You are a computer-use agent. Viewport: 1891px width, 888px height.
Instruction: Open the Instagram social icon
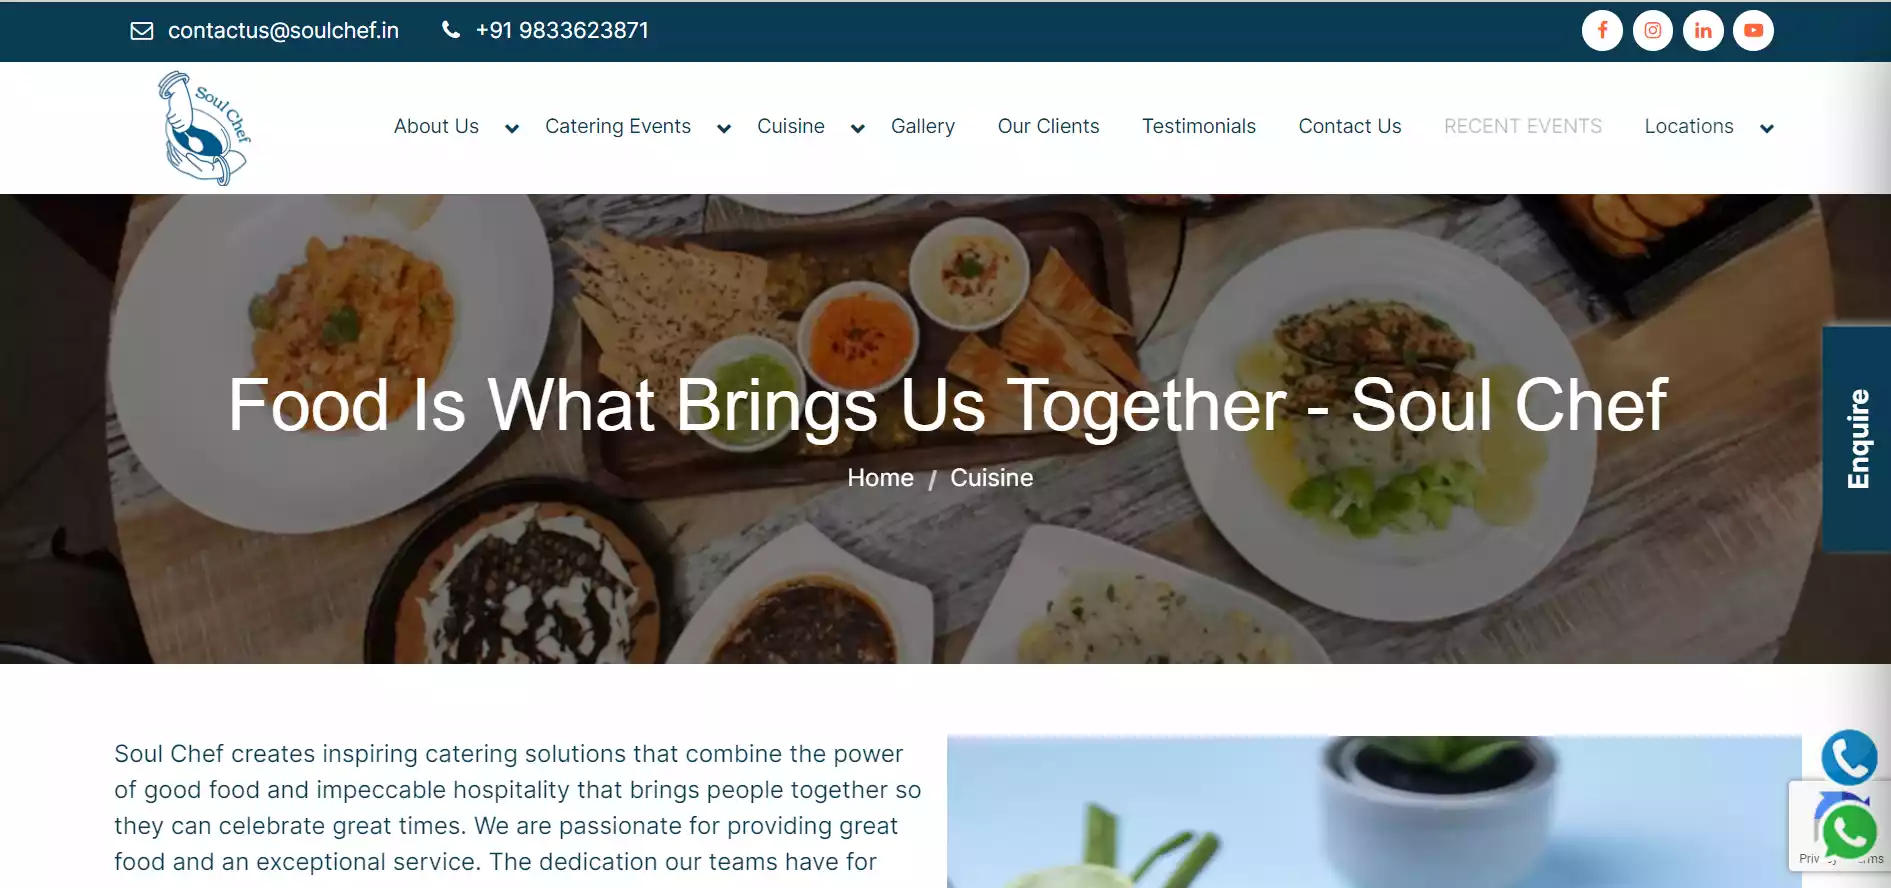click(x=1653, y=30)
